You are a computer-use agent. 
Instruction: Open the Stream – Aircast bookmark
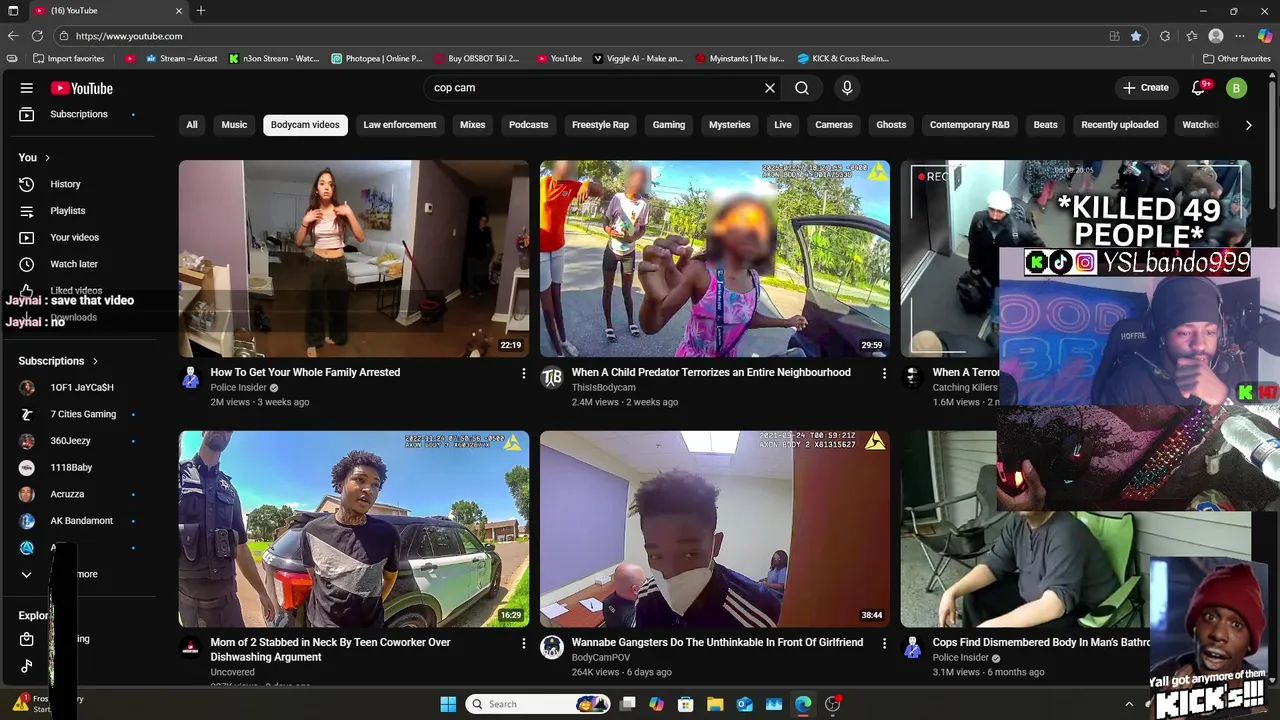(x=182, y=58)
